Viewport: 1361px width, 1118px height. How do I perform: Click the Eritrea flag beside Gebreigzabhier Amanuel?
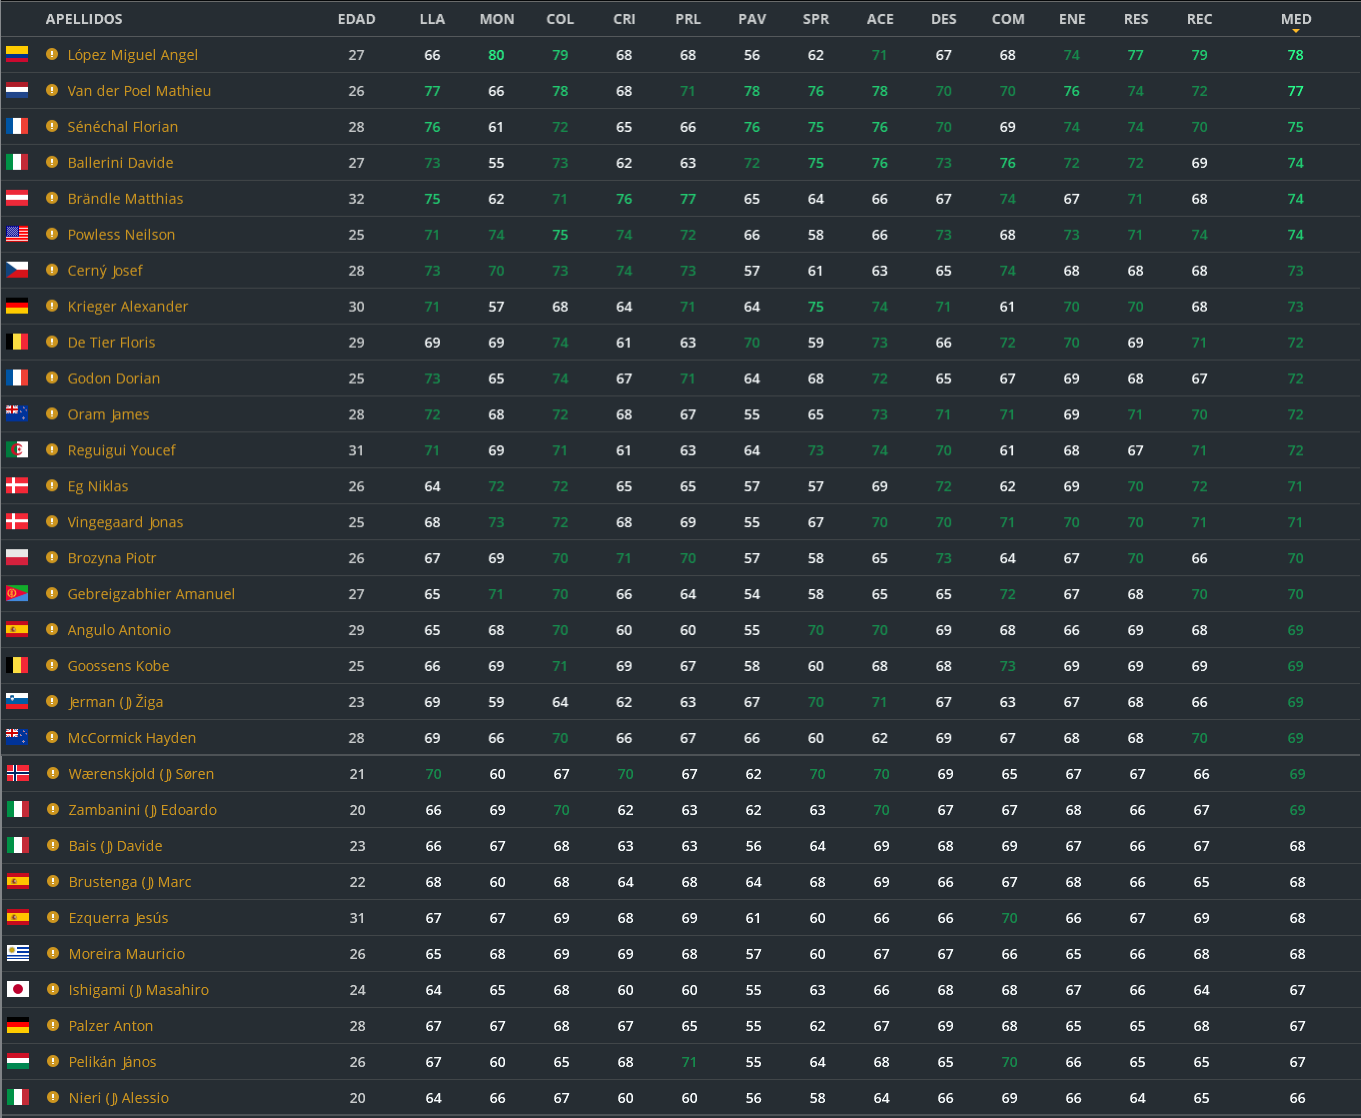(17, 594)
